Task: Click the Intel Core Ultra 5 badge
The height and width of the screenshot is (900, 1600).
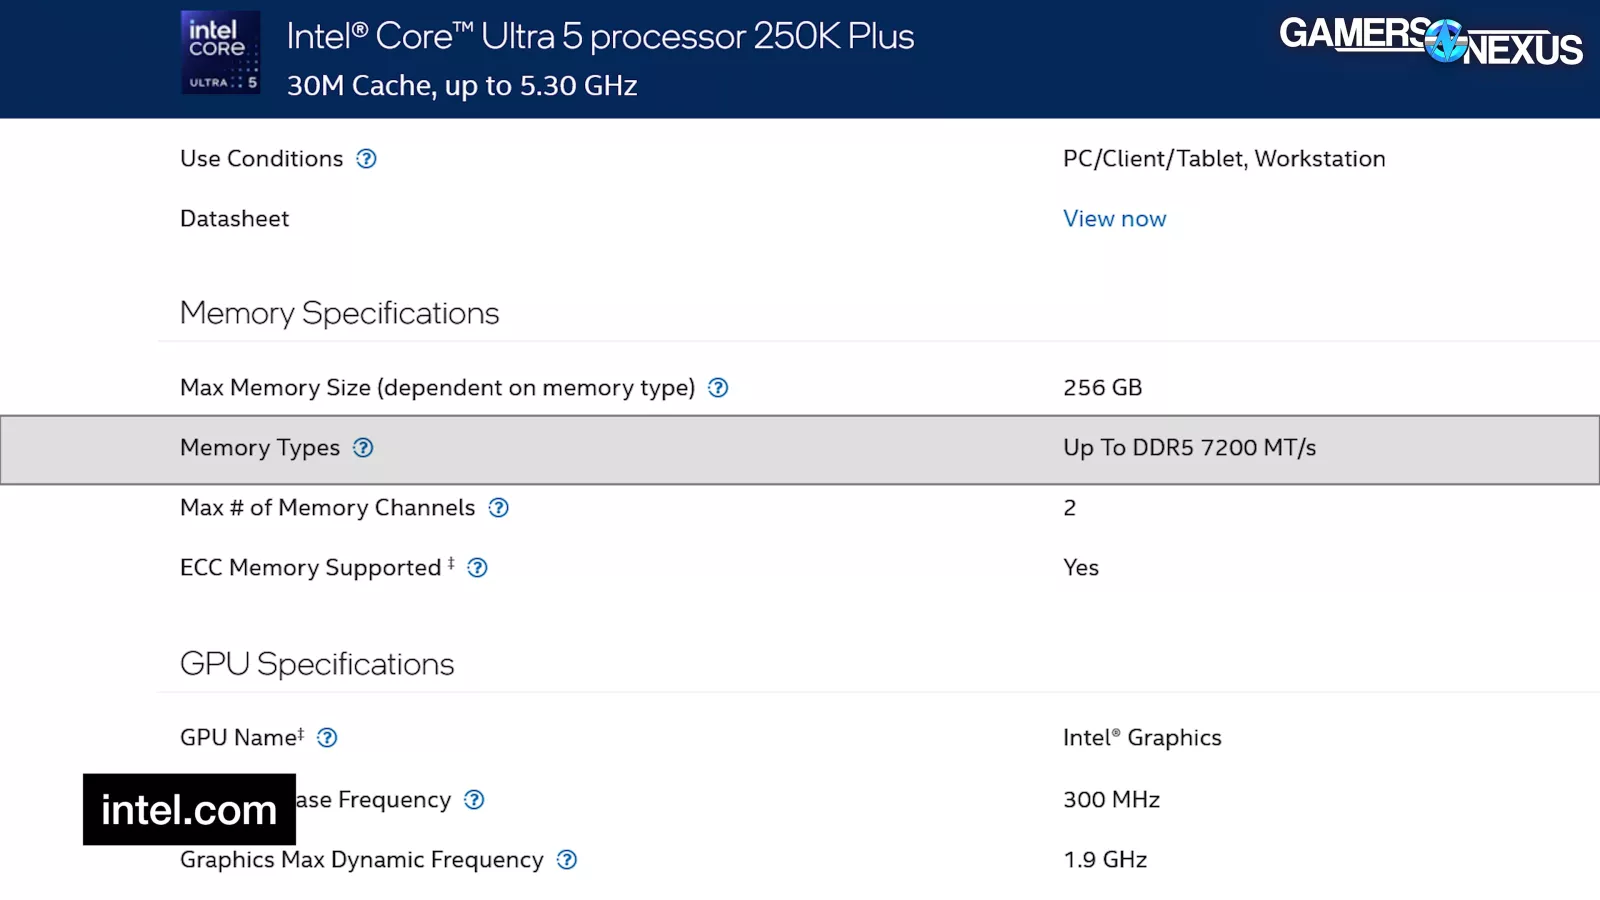Action: coord(220,52)
